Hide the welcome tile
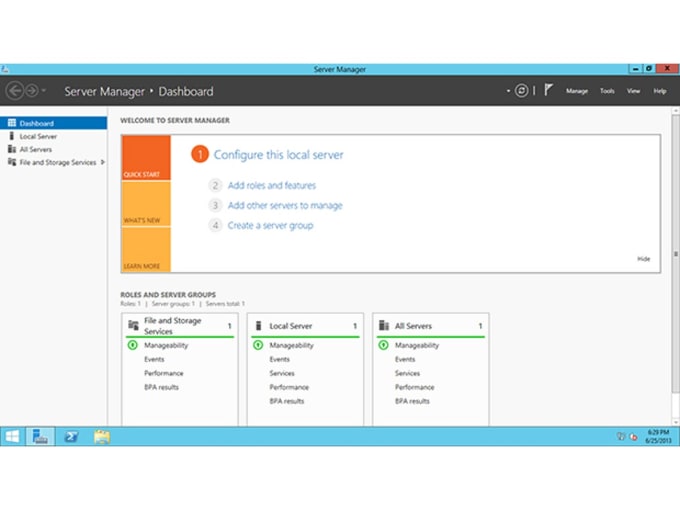Image resolution: width=680 pixels, height=510 pixels. [x=644, y=259]
